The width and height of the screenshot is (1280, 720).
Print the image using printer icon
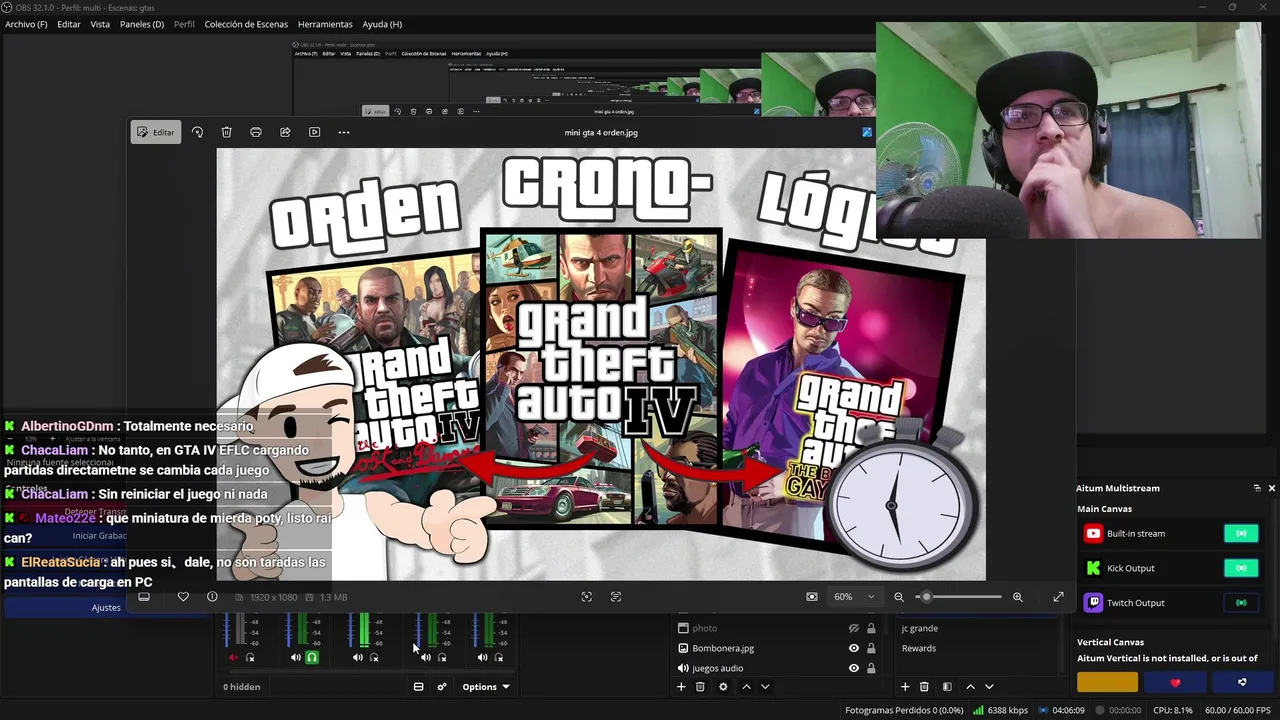(x=256, y=132)
